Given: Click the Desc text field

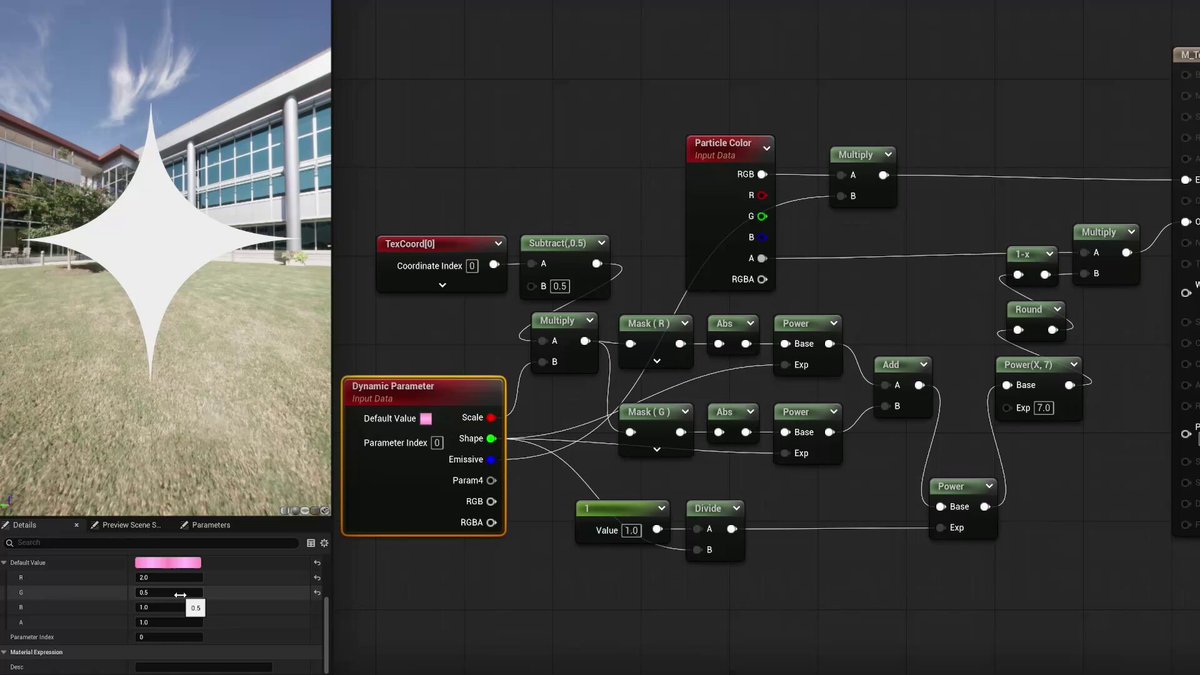Looking at the screenshot, I should [204, 667].
